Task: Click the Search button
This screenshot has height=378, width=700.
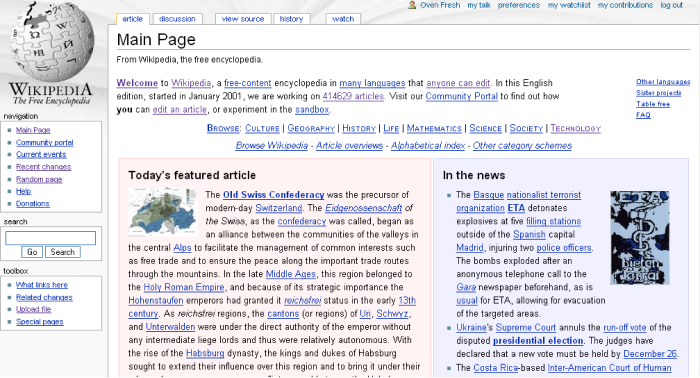Action: tap(62, 252)
